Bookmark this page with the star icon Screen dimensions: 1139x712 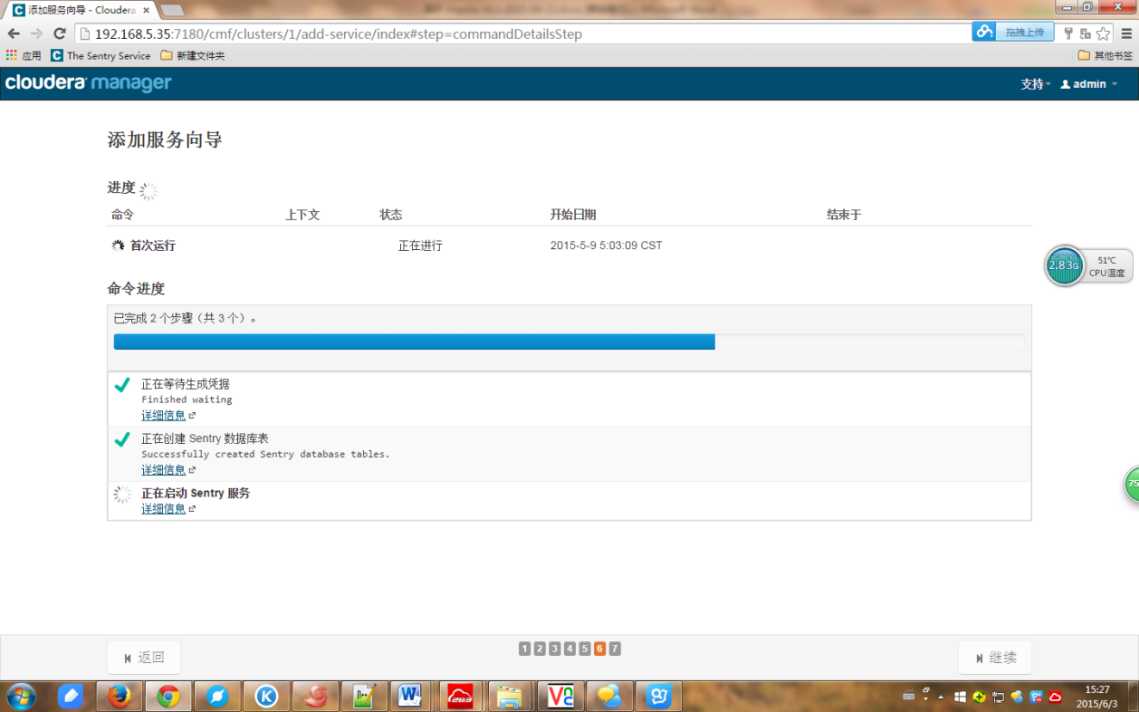tap(1103, 33)
